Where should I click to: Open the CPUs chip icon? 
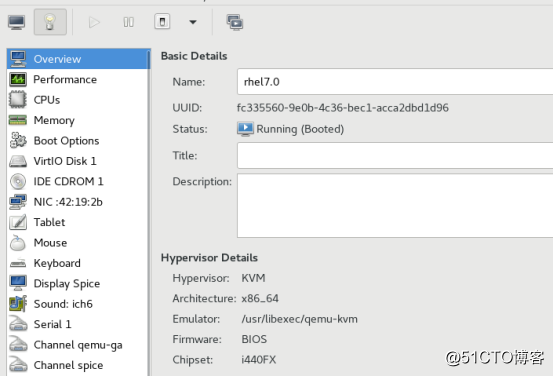(18, 100)
